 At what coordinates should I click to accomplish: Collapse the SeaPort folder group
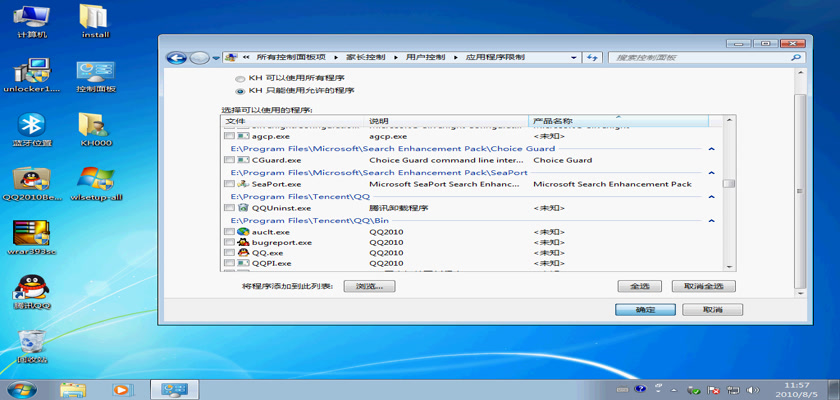click(711, 173)
